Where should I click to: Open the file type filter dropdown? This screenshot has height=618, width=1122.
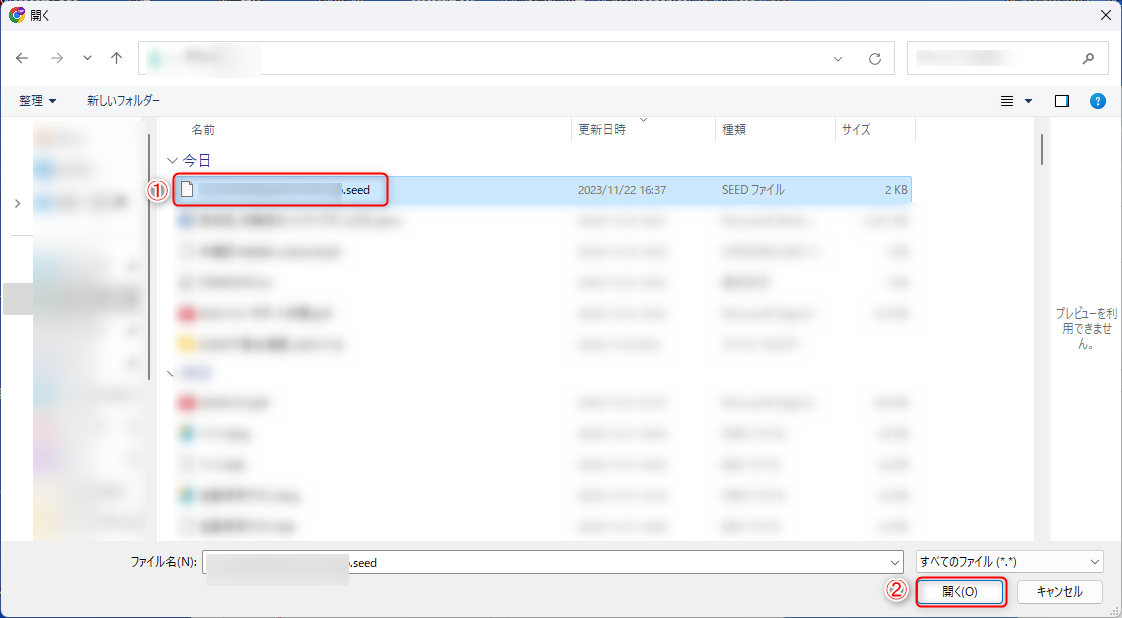[1009, 562]
